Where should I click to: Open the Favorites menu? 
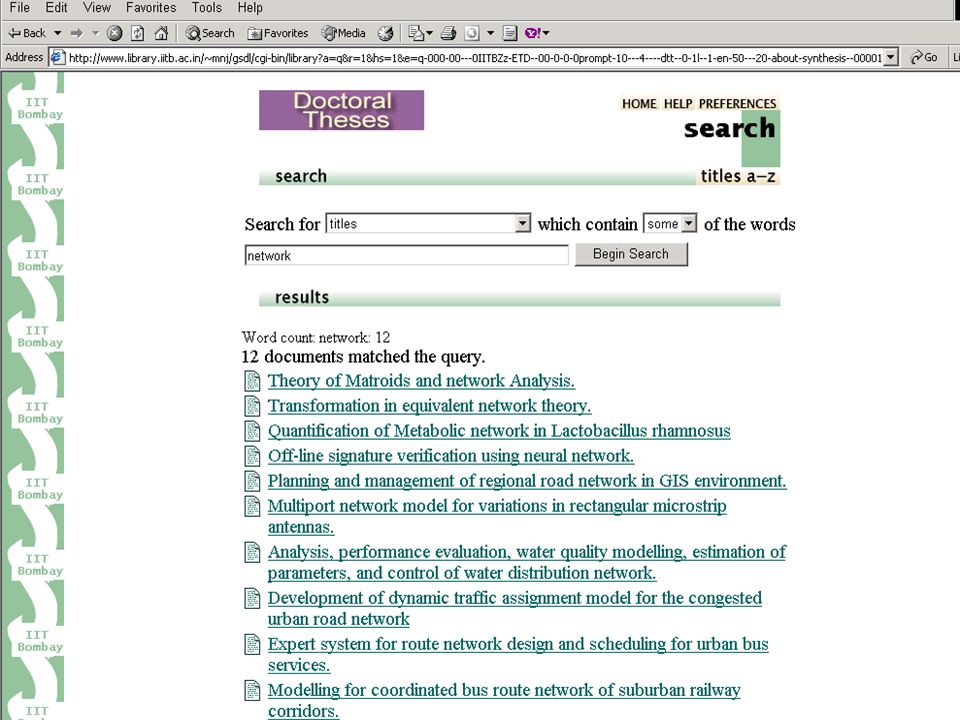(x=151, y=7)
